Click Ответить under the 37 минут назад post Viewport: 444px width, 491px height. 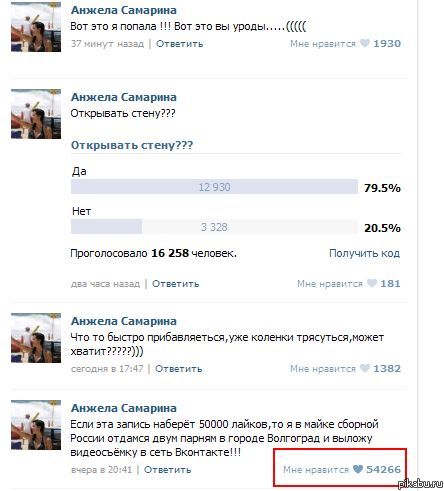(180, 44)
